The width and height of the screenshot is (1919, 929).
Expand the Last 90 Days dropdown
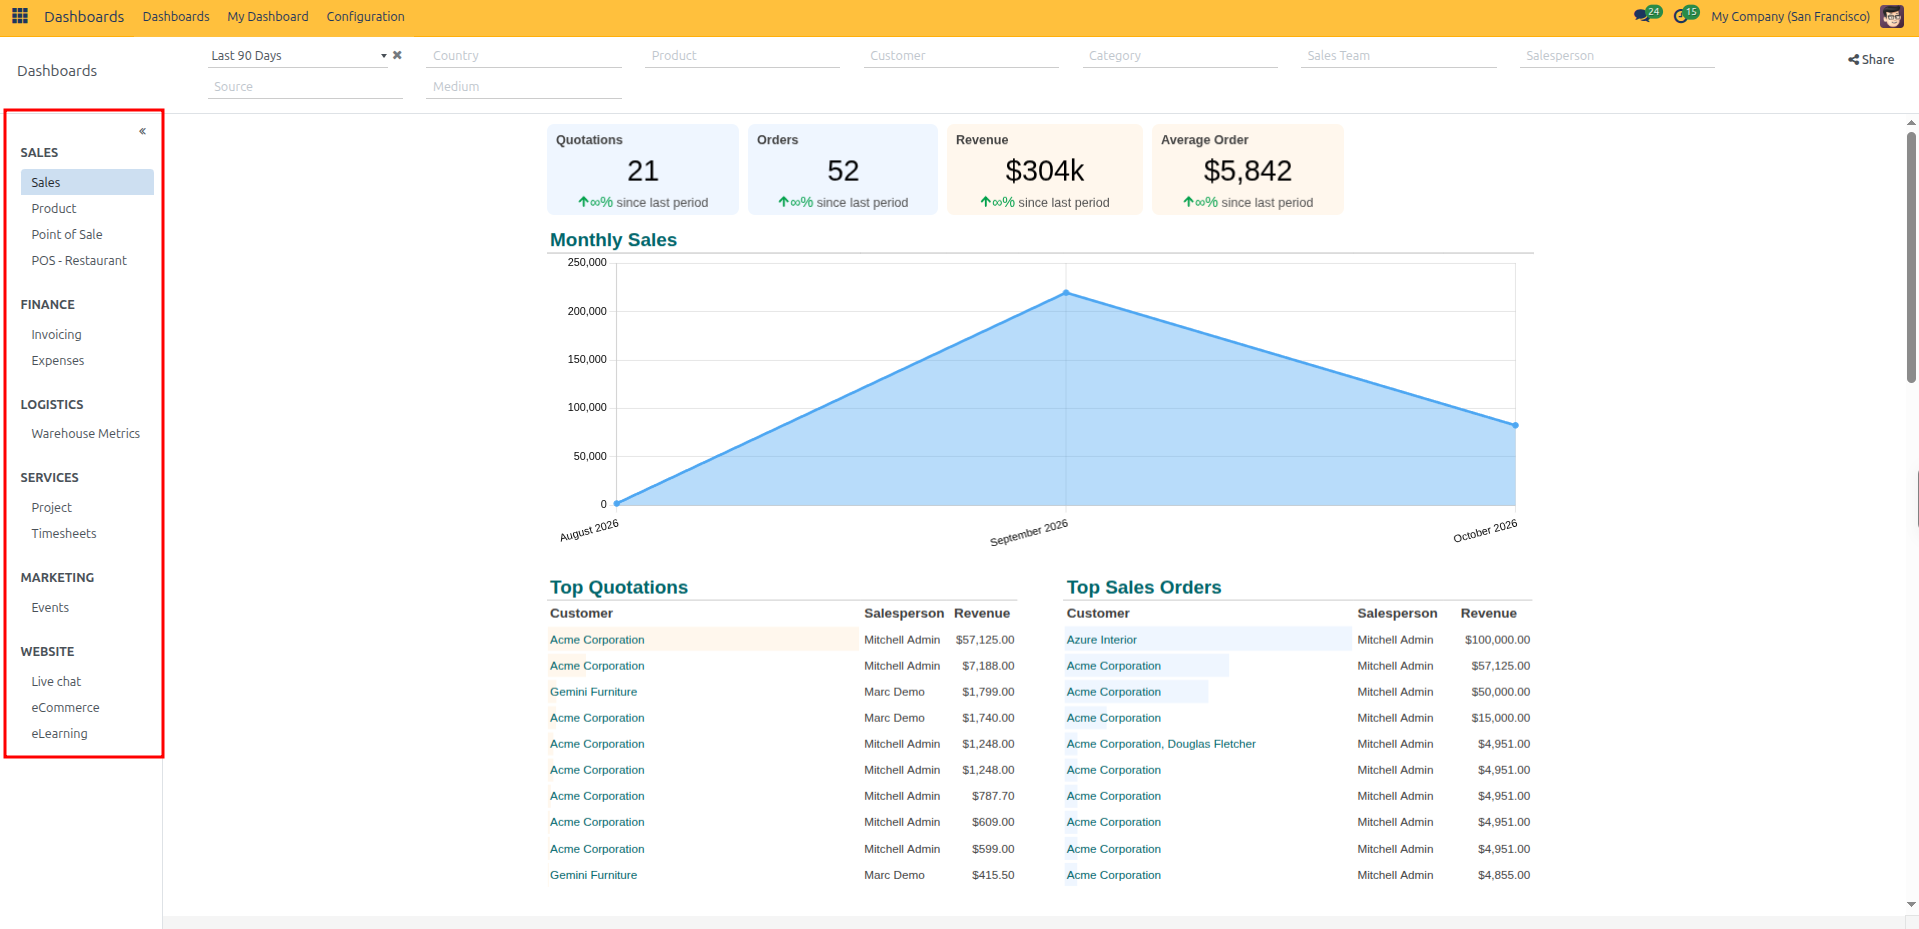pyautogui.click(x=383, y=56)
